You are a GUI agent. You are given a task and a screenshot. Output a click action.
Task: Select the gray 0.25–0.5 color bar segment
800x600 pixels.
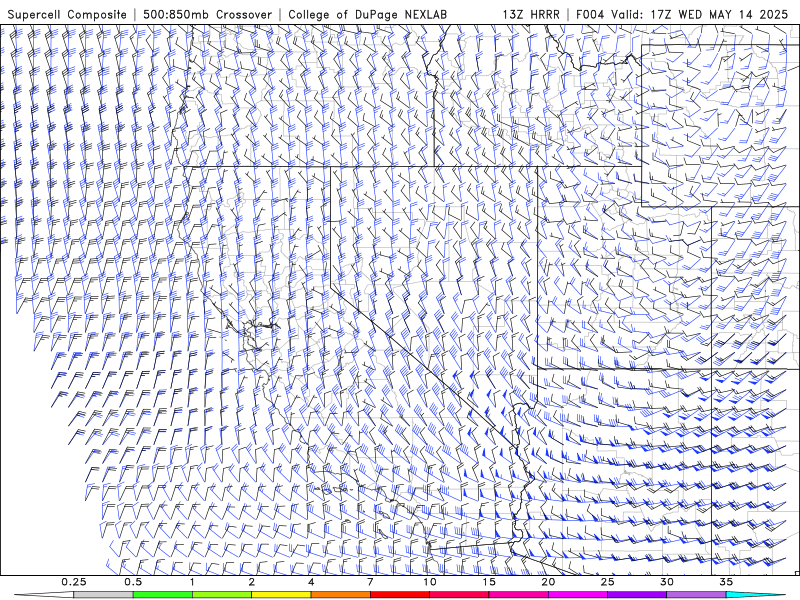point(103,595)
